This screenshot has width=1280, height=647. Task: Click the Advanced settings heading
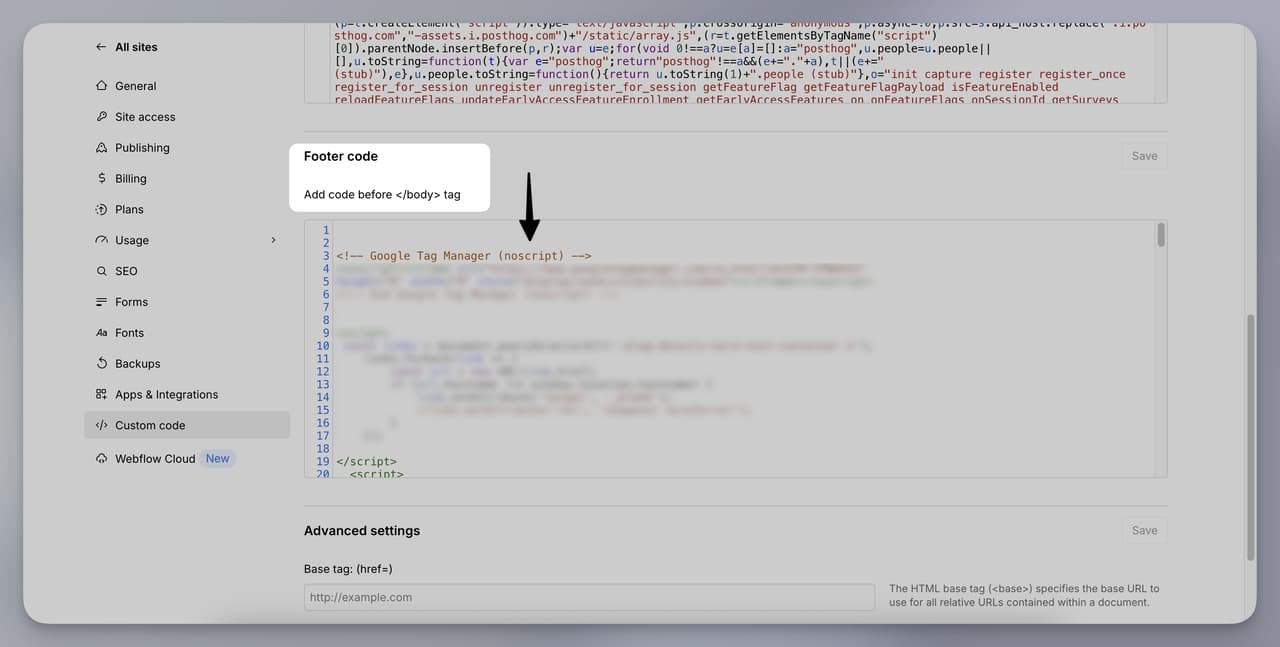pyautogui.click(x=362, y=531)
